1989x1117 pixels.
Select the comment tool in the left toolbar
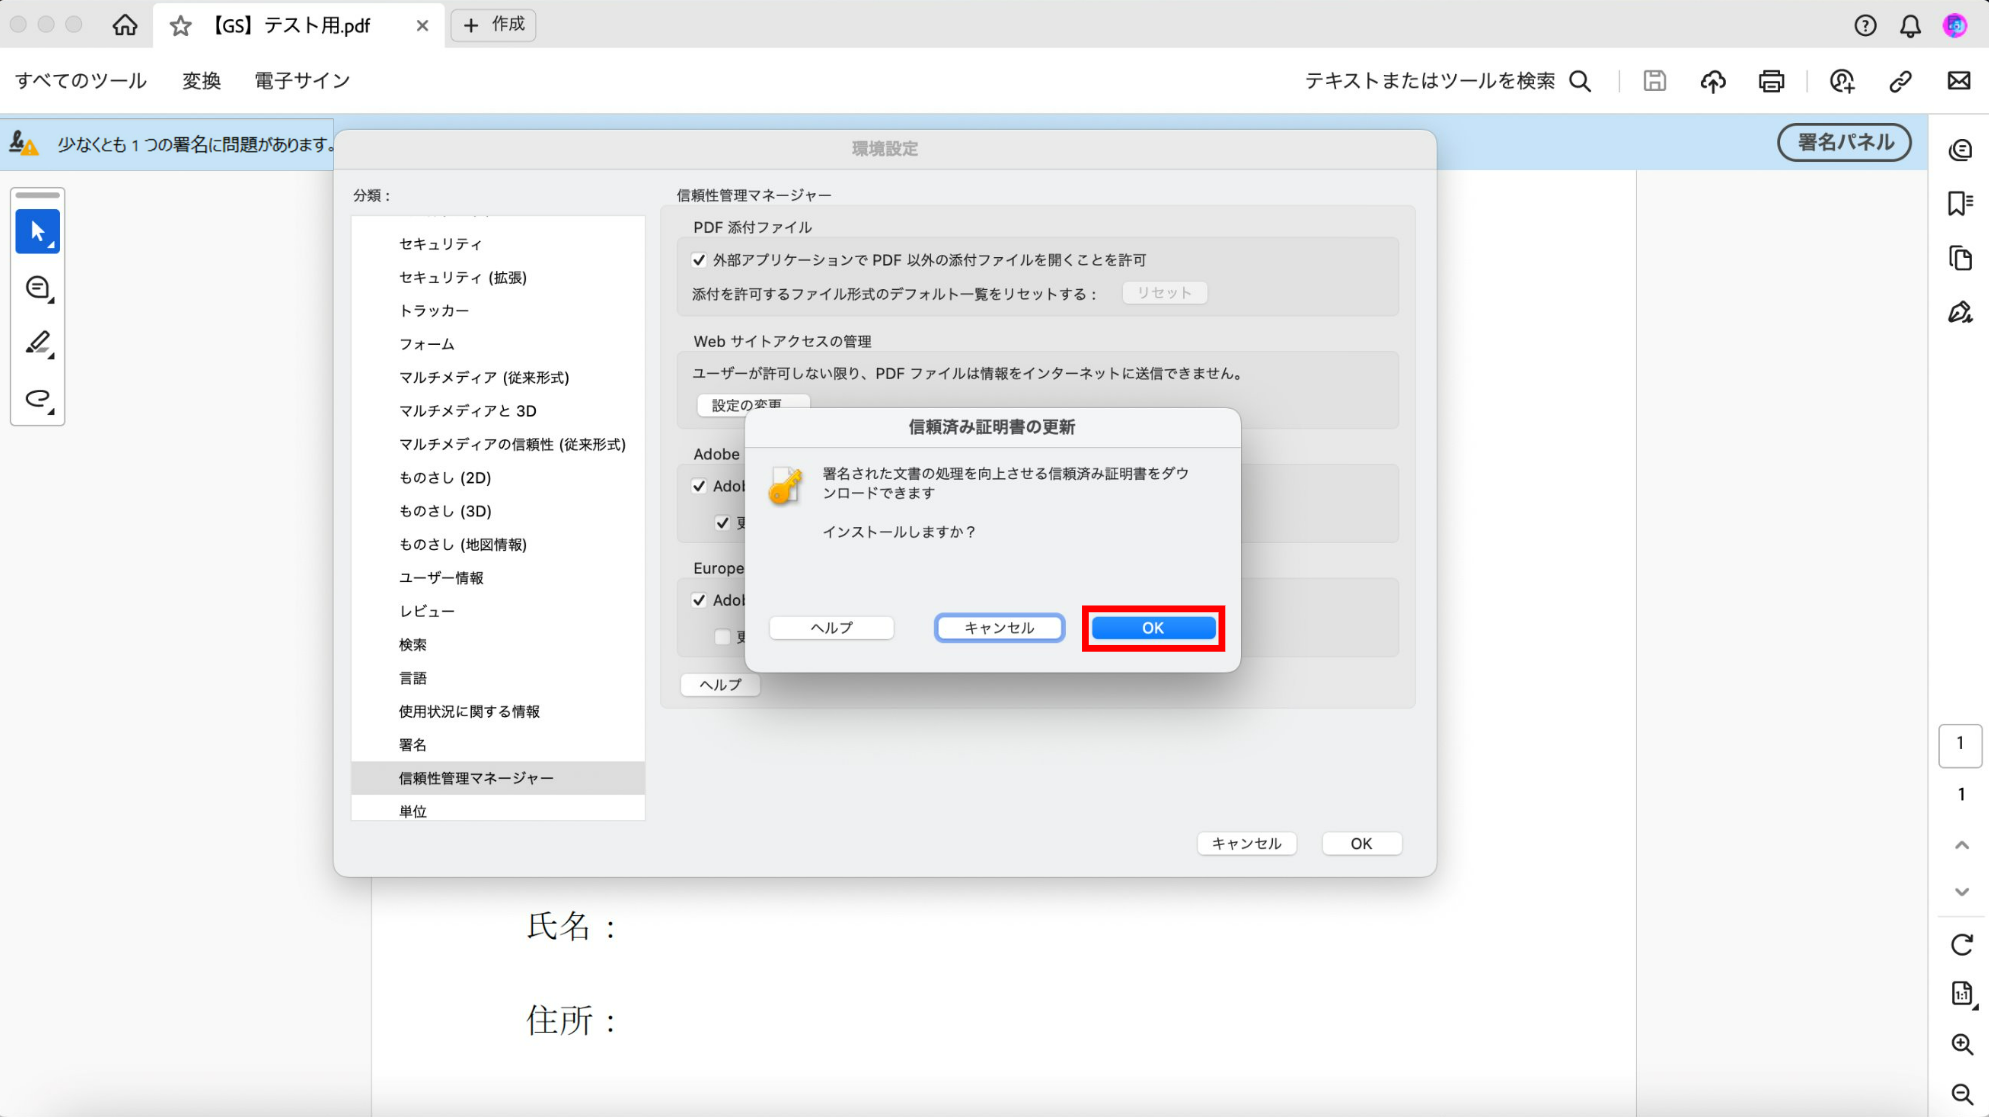37,288
